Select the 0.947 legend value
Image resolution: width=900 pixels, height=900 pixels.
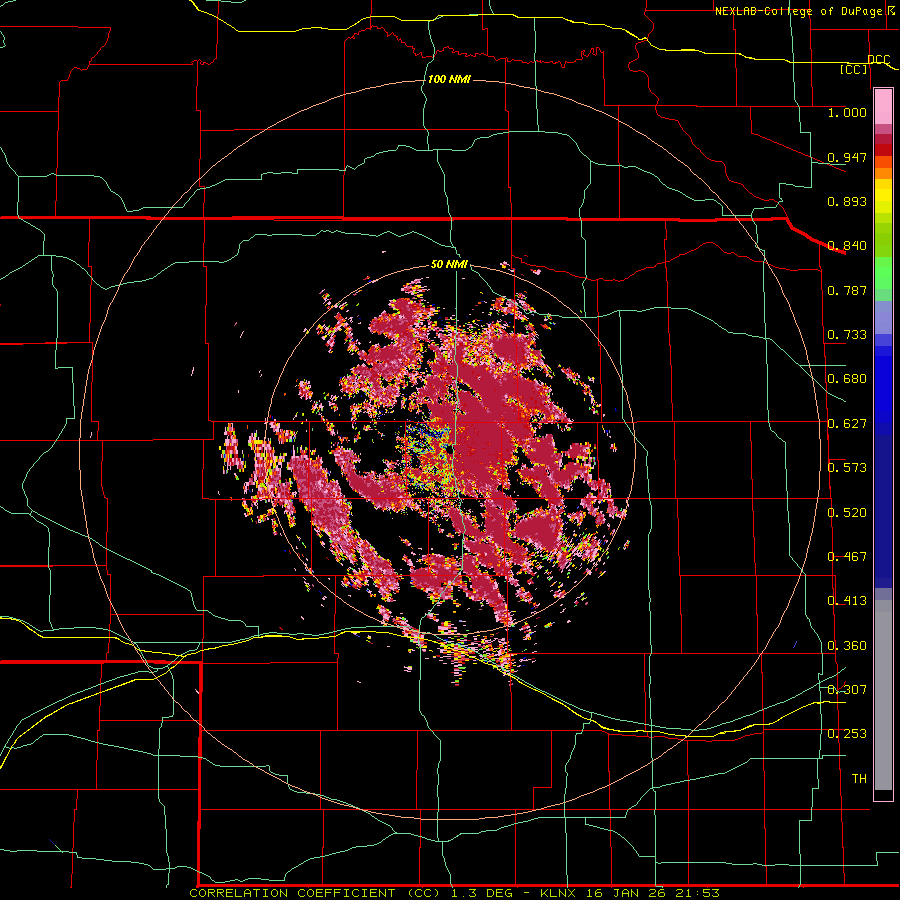[x=847, y=157]
